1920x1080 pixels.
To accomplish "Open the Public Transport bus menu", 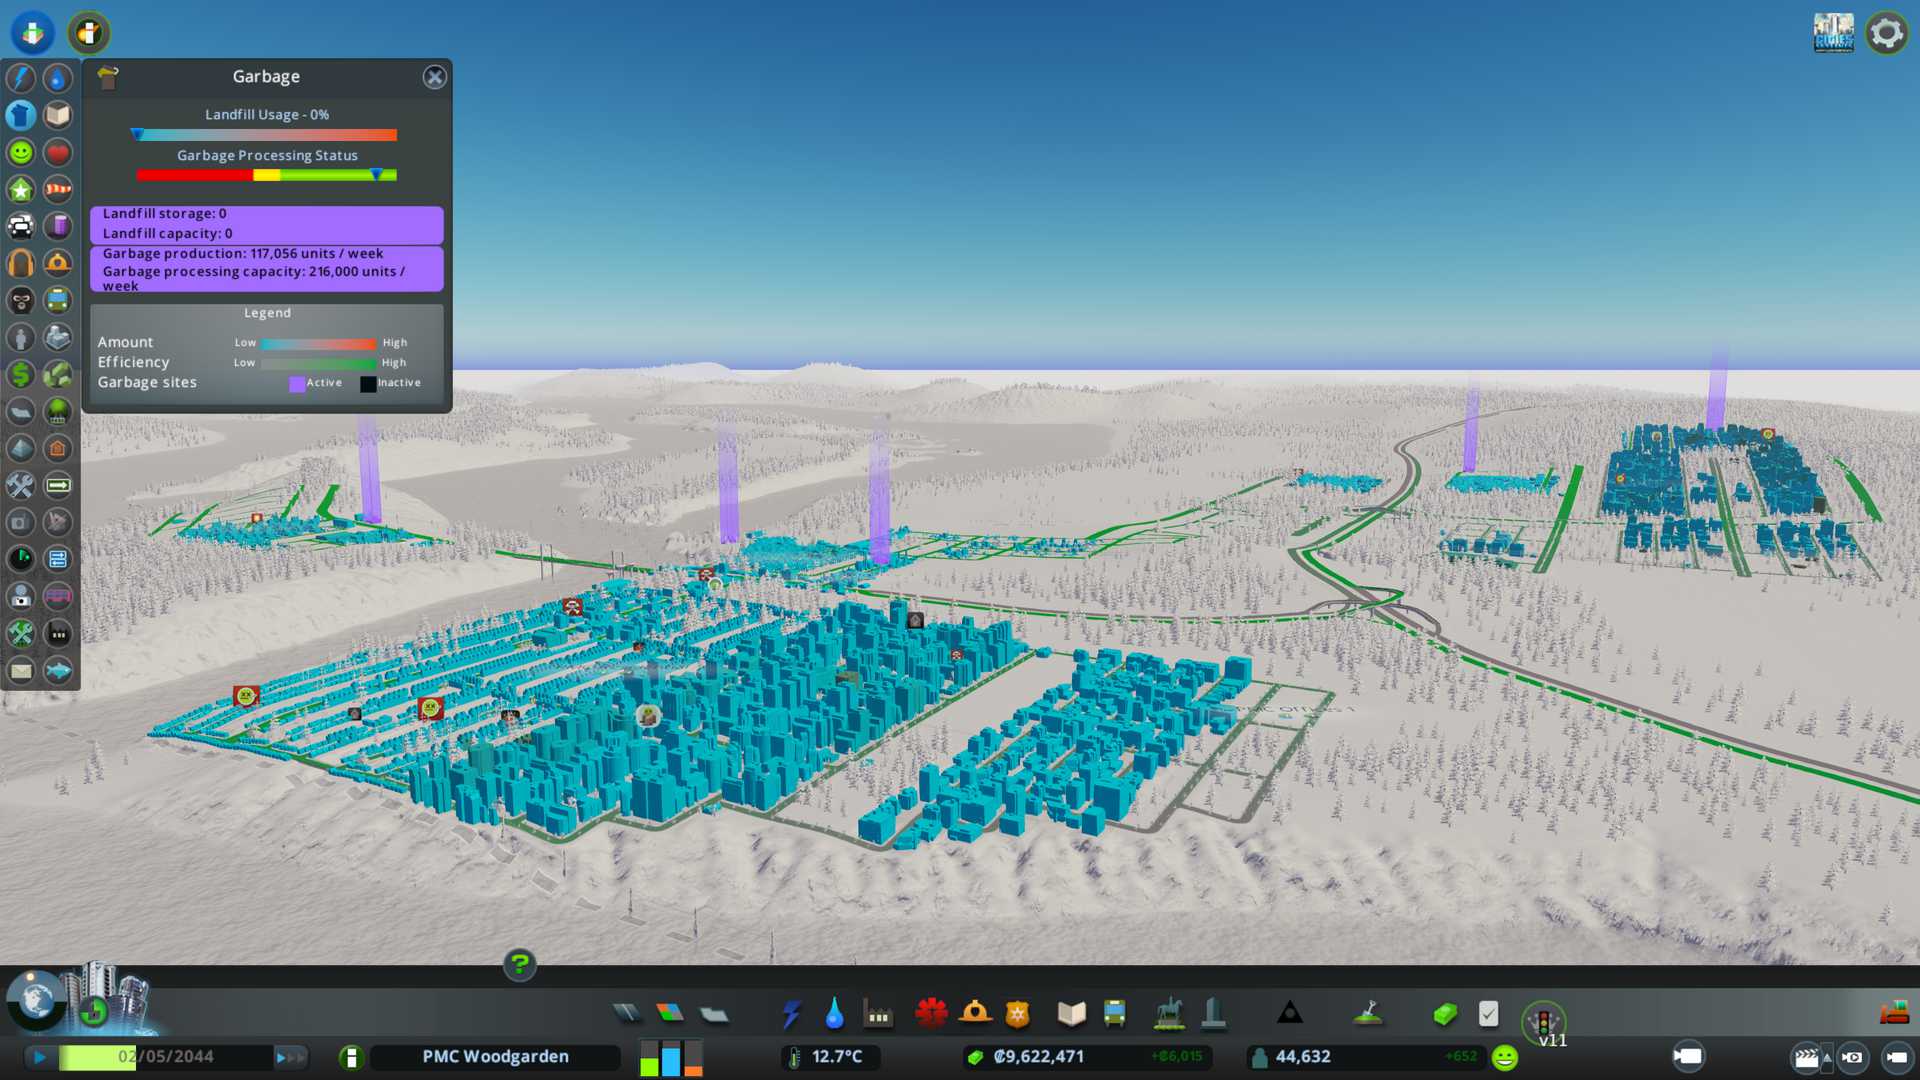I will (x=1114, y=1014).
